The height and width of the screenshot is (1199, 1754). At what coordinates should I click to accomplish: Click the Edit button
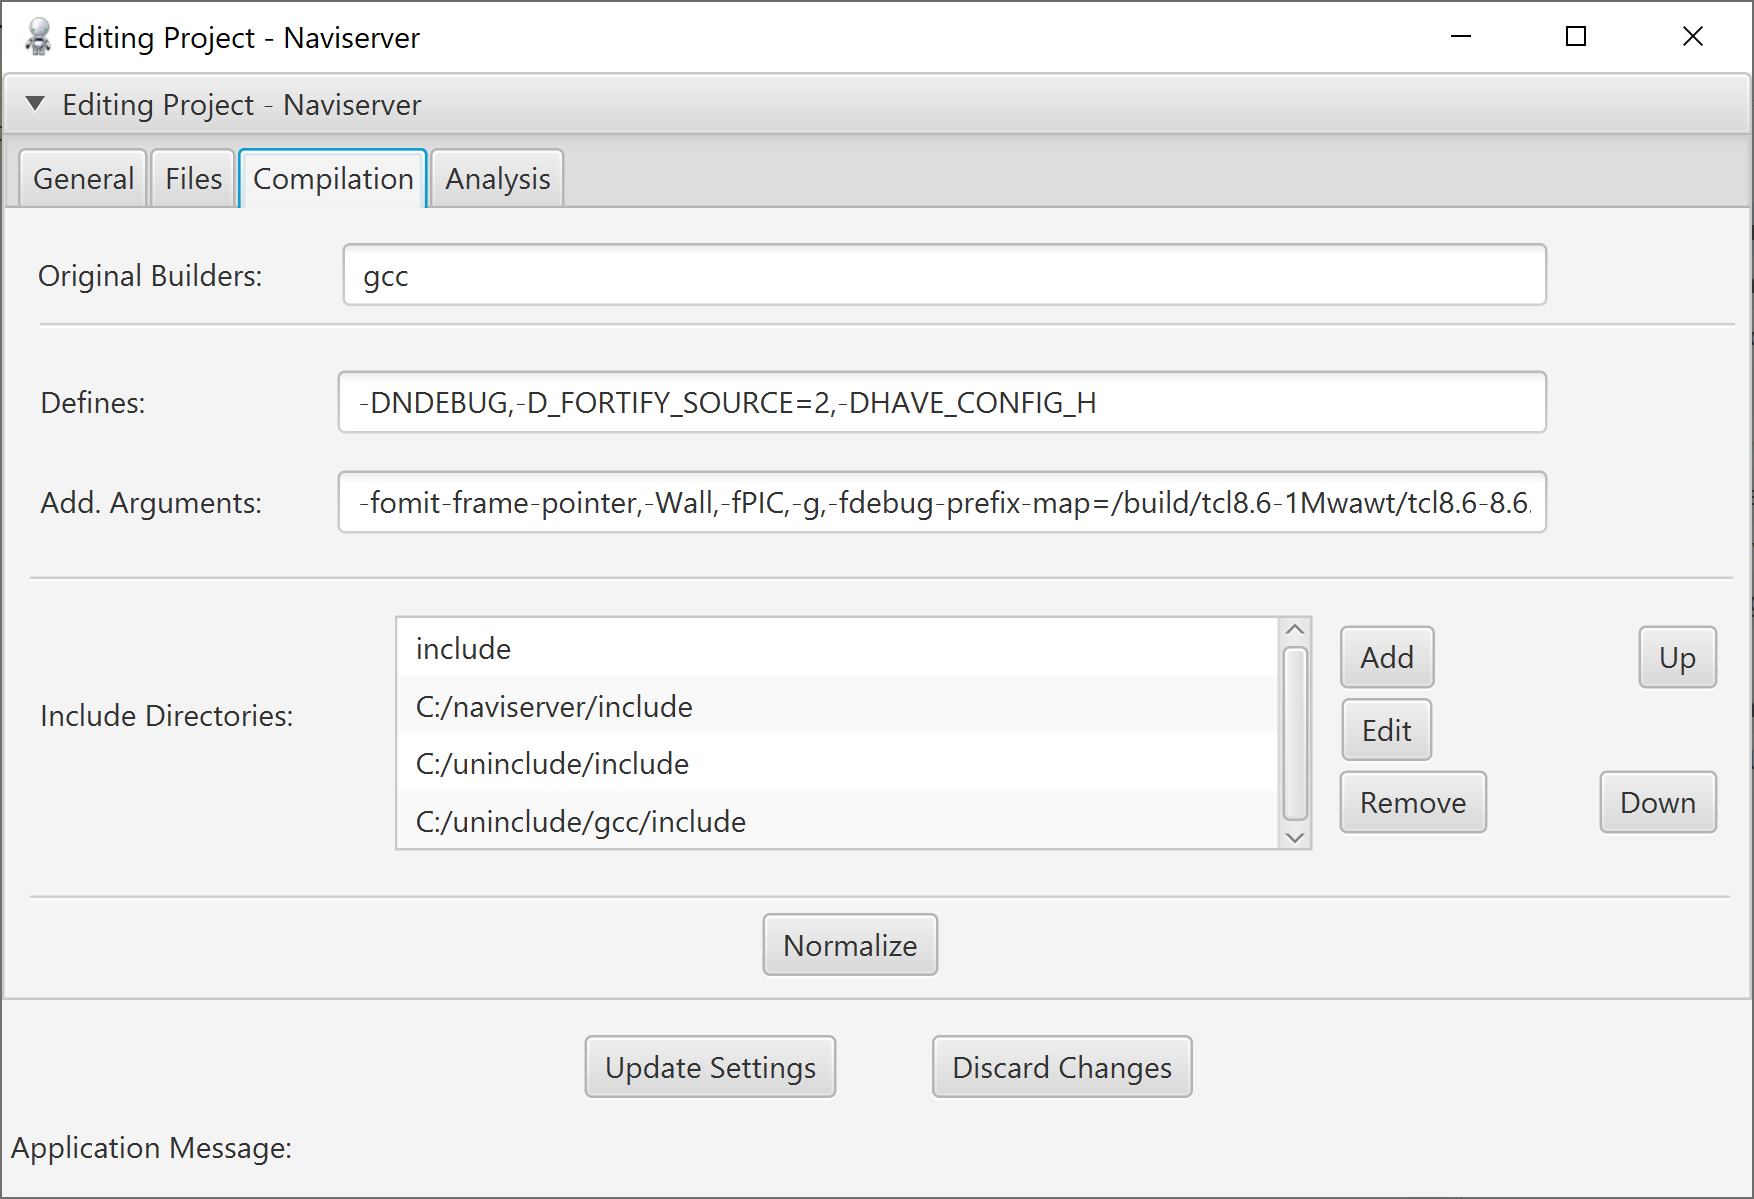(x=1386, y=730)
